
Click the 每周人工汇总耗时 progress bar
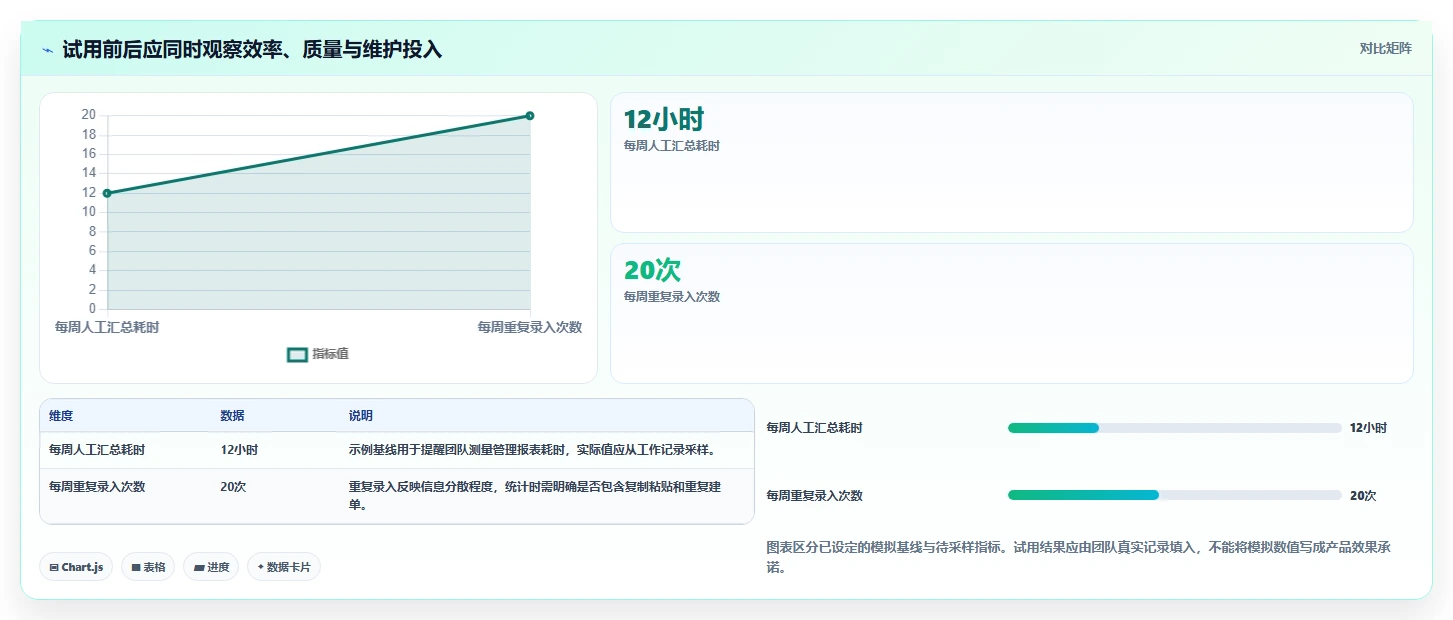point(1175,428)
